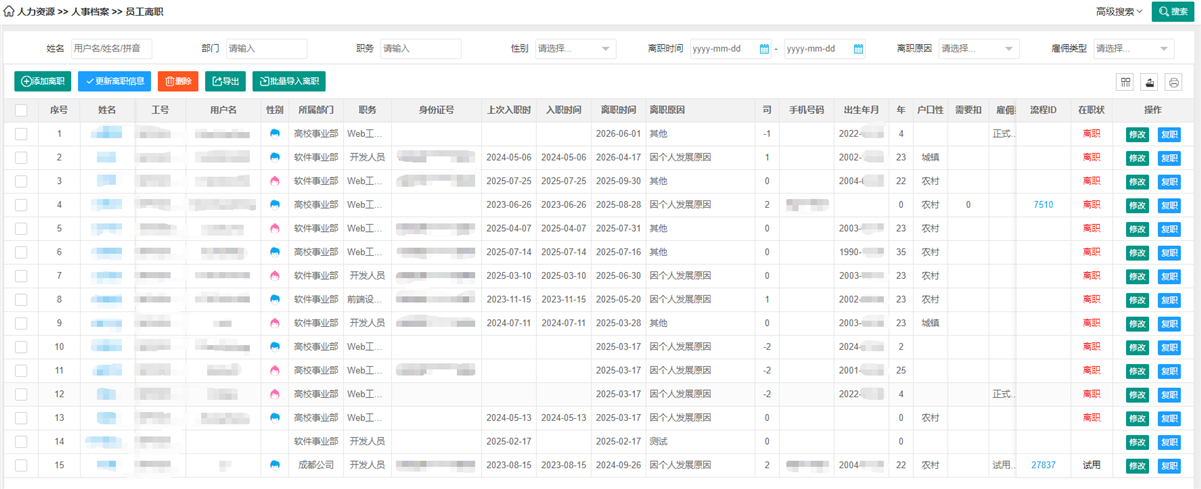Click 人力资源 in the breadcrumb

coord(37,12)
